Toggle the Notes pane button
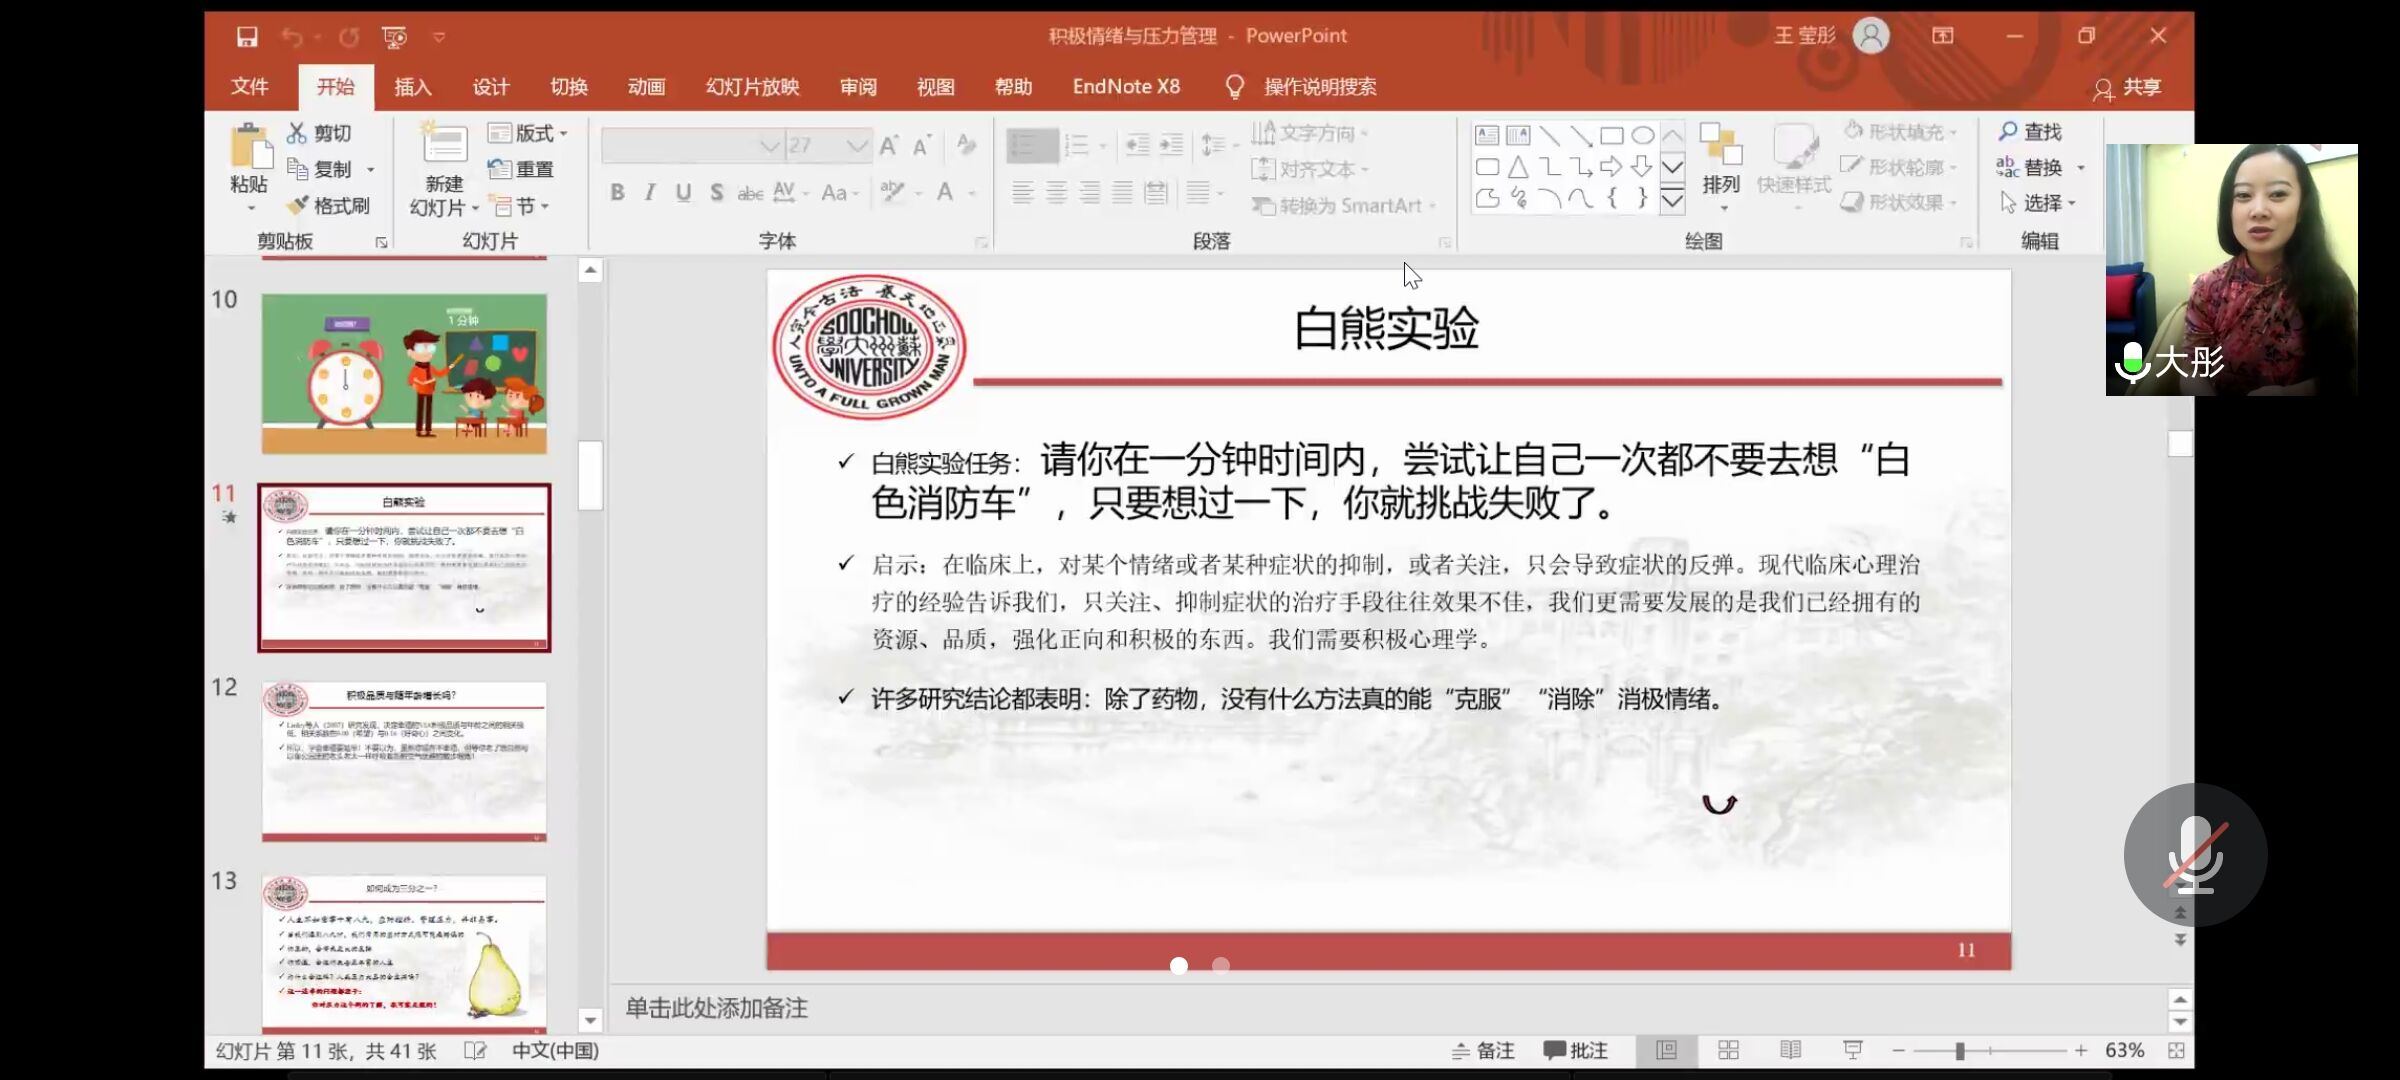Viewport: 2400px width, 1080px height. coord(1483,1050)
